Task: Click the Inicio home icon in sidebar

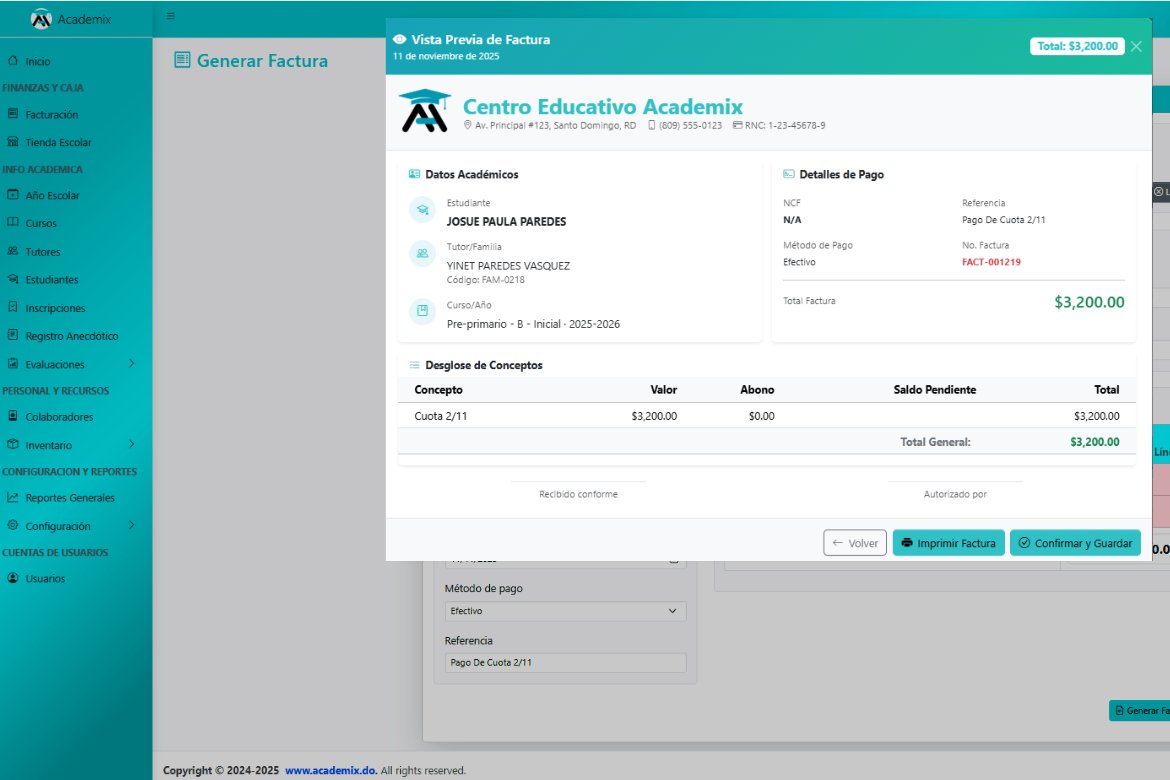Action: 13,61
